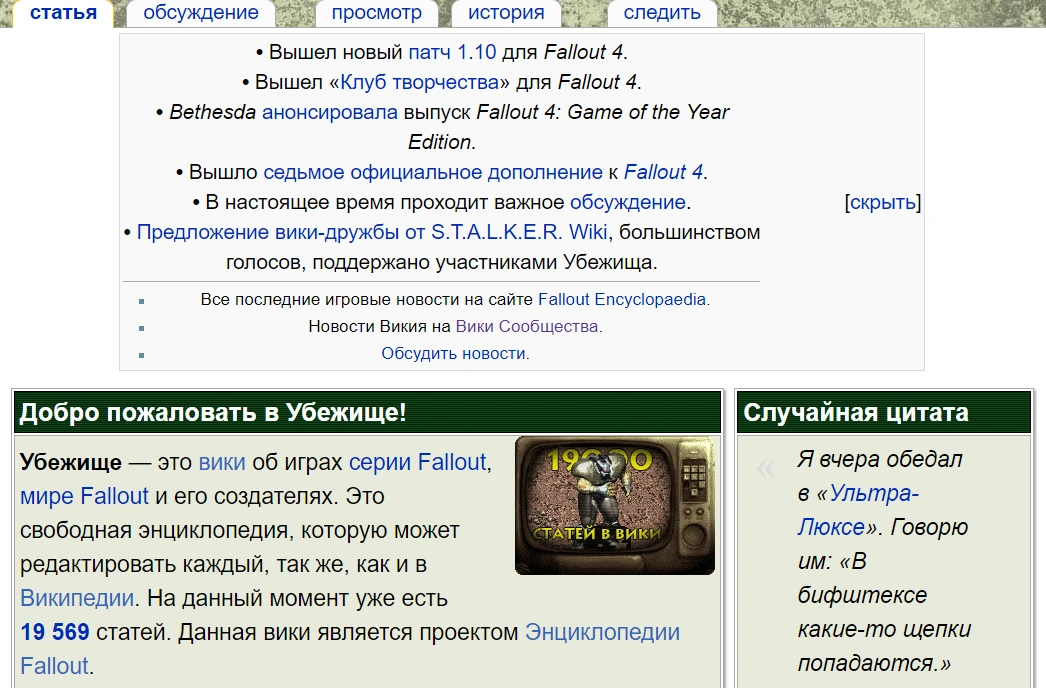Click the «Добро пожаловать в Убежище!» heading
This screenshot has width=1046, height=688.
point(213,412)
